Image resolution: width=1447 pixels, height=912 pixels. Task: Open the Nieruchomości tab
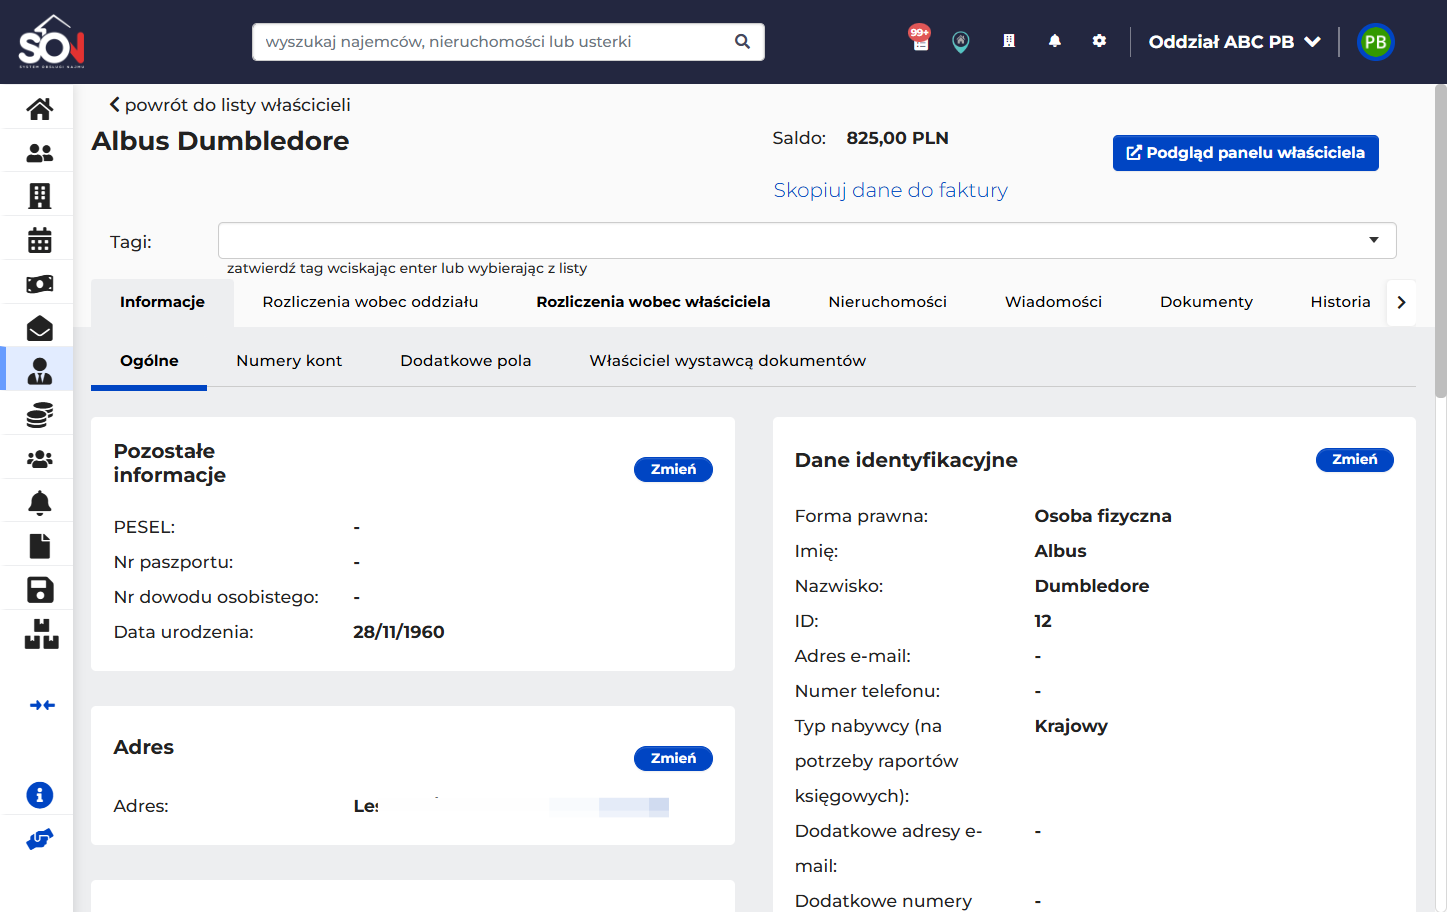click(887, 302)
